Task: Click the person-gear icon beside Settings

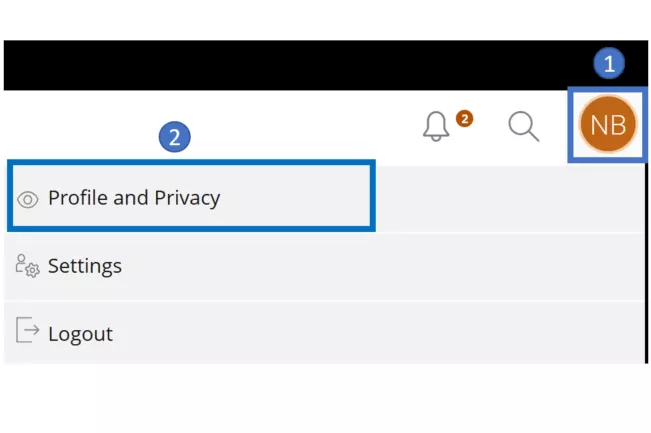Action: pyautogui.click(x=27, y=266)
